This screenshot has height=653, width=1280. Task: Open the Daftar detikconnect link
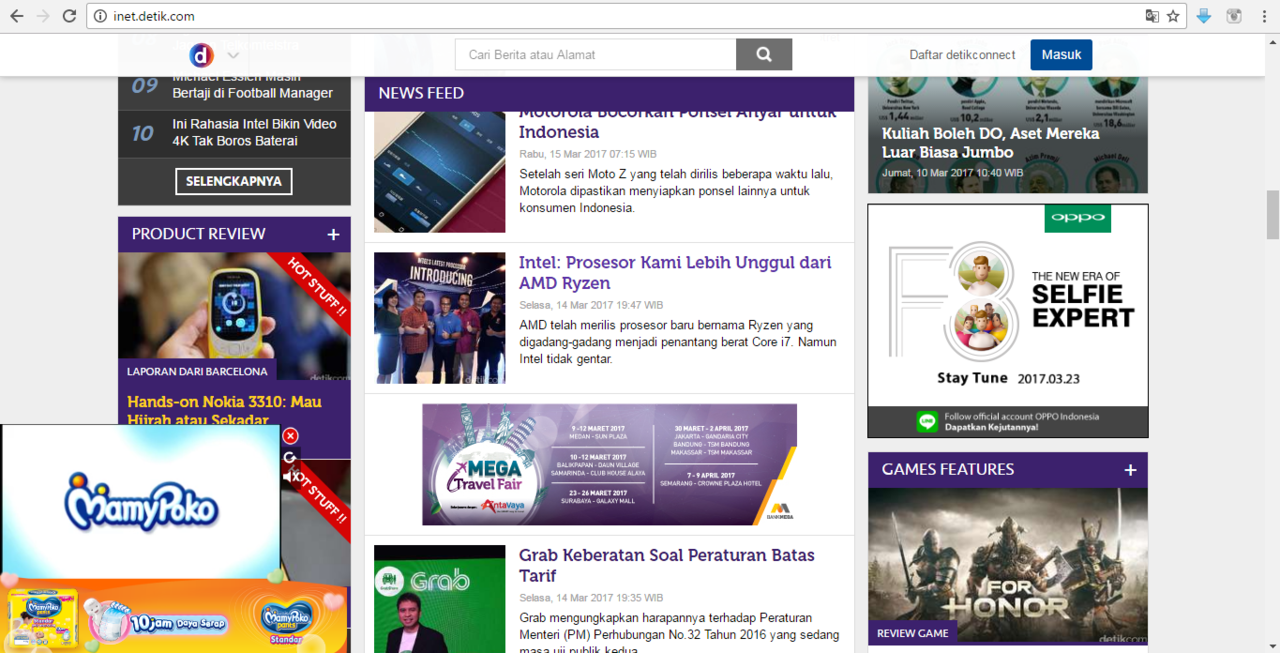(962, 55)
